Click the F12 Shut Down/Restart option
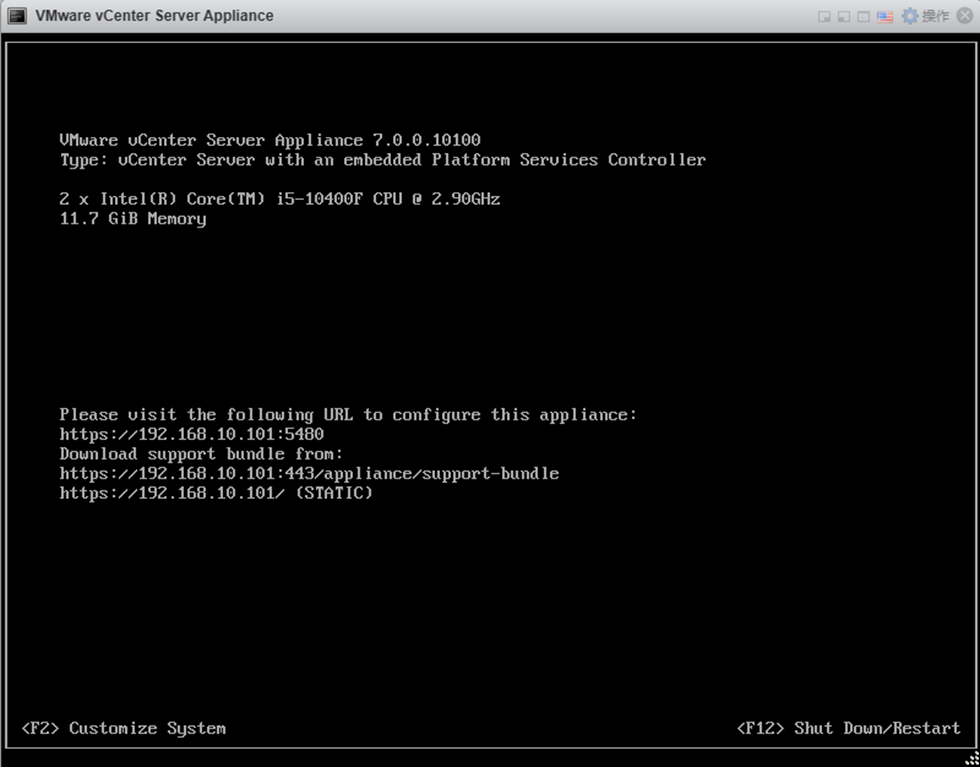 tap(848, 728)
